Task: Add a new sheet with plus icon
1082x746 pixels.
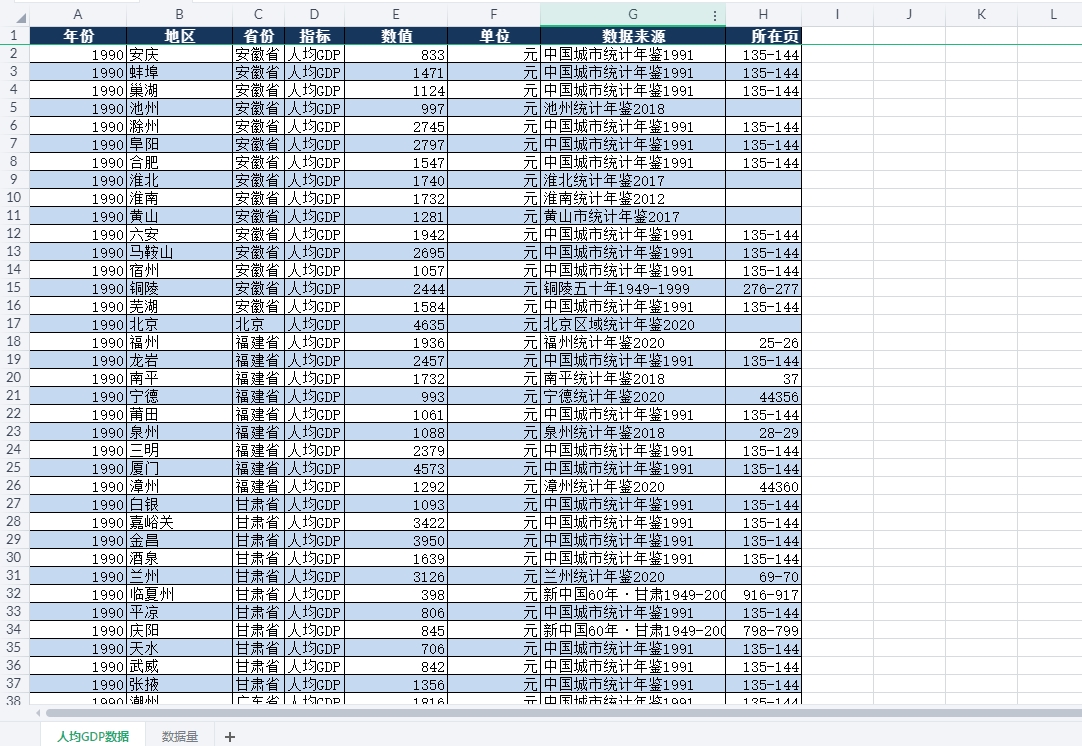Action: click(x=230, y=736)
